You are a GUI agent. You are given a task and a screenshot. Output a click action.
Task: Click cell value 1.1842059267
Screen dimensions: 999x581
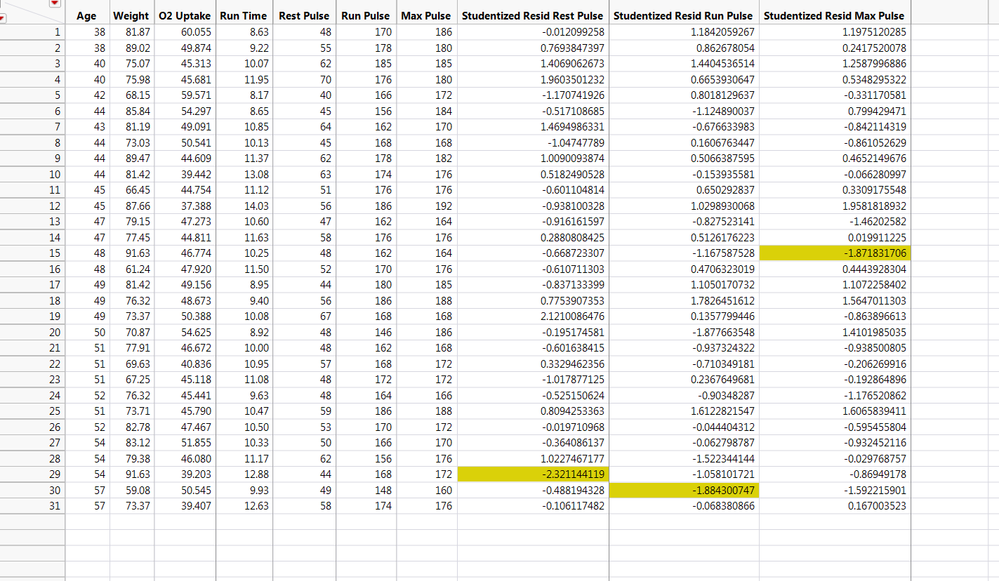coord(722,32)
